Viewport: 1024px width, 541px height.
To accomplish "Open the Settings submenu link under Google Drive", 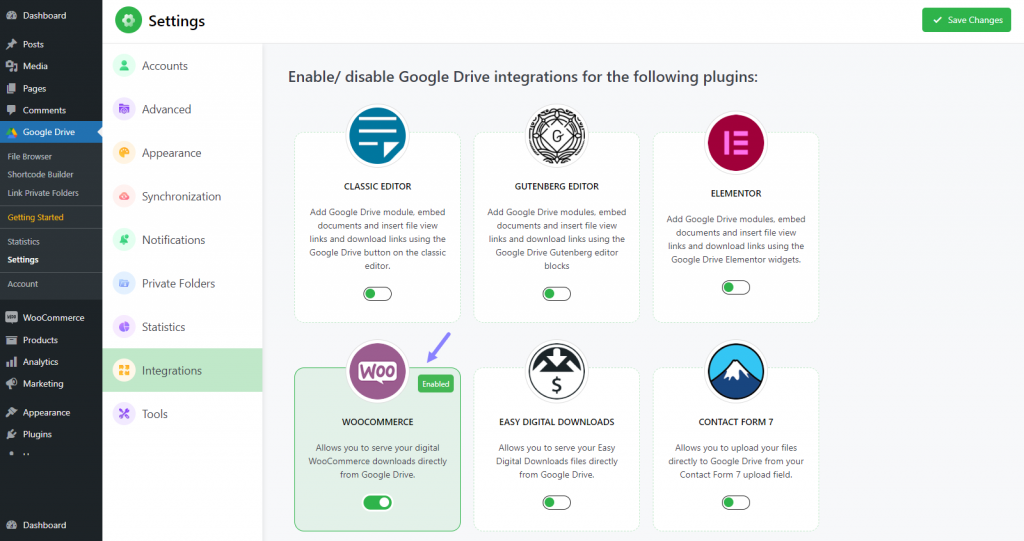I will coord(23,259).
